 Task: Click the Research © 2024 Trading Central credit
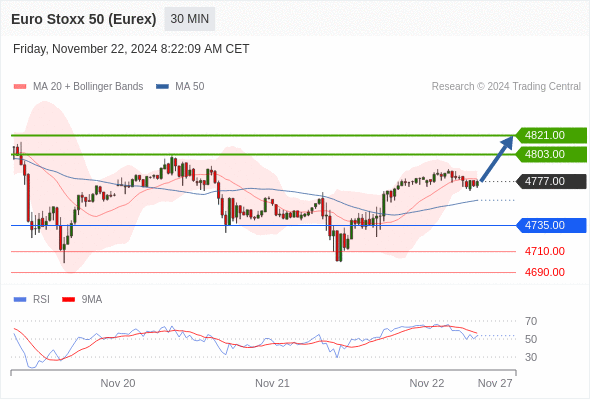pos(506,87)
